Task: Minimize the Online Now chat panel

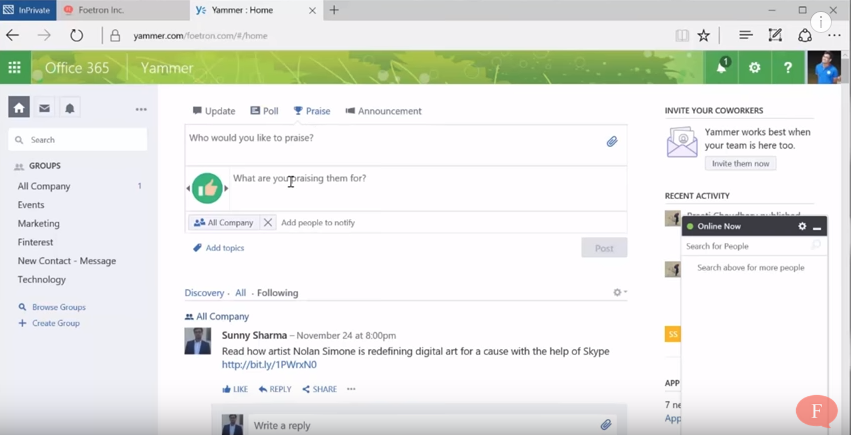Action: click(x=817, y=227)
